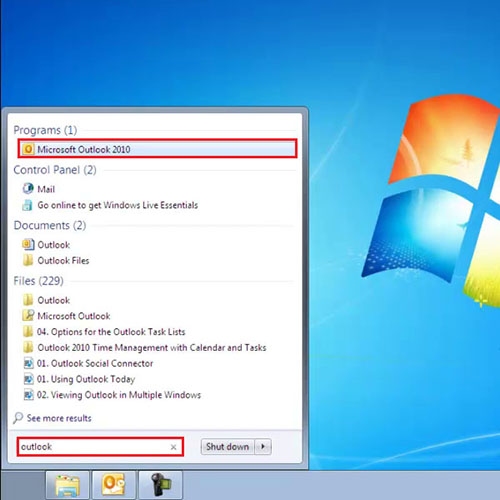Click the Windows Live Essentials icon
This screenshot has height=500, width=500.
coord(28,205)
